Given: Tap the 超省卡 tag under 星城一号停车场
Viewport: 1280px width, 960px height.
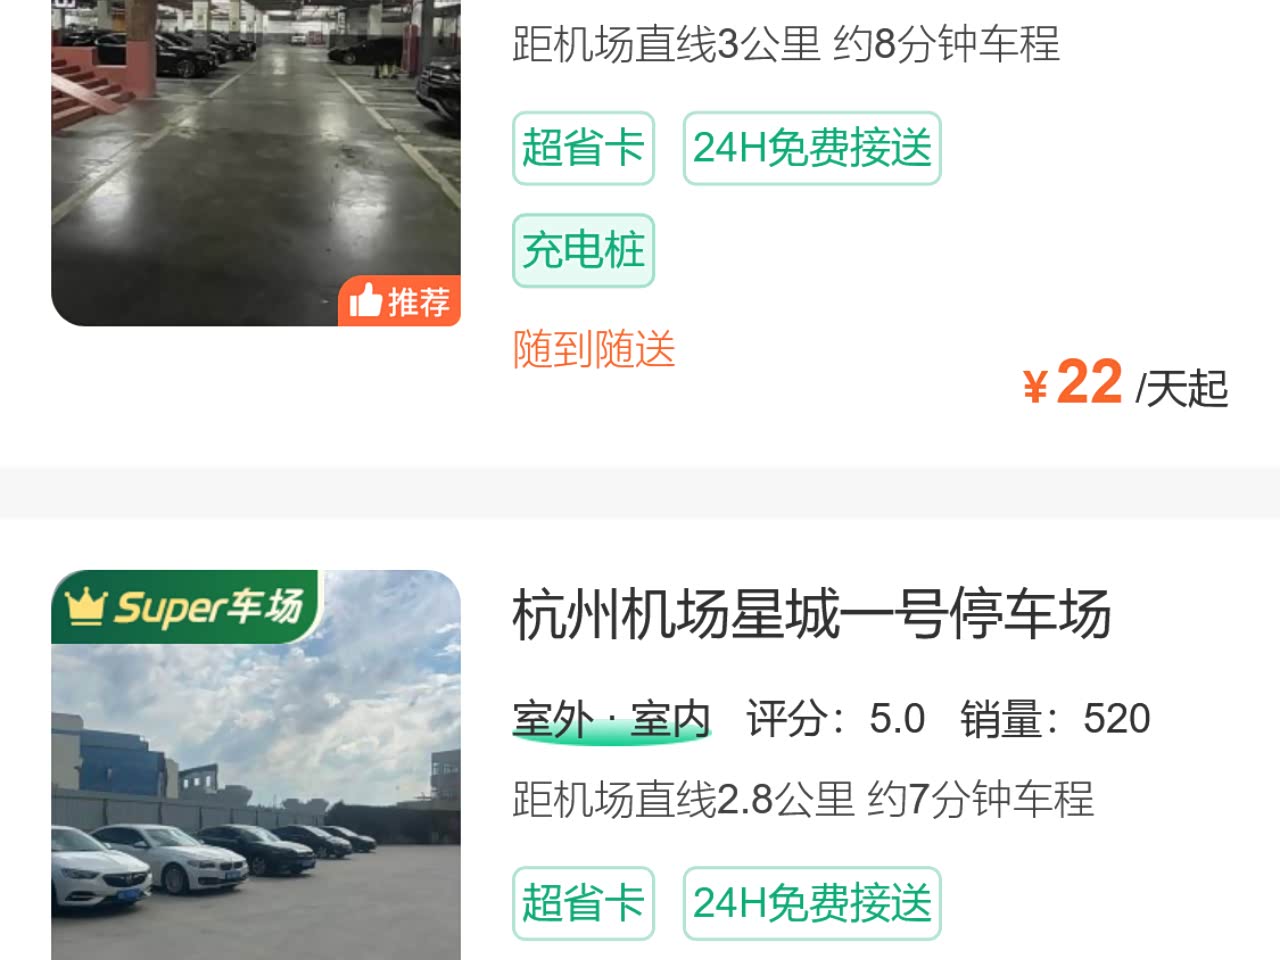Looking at the screenshot, I should pos(583,903).
